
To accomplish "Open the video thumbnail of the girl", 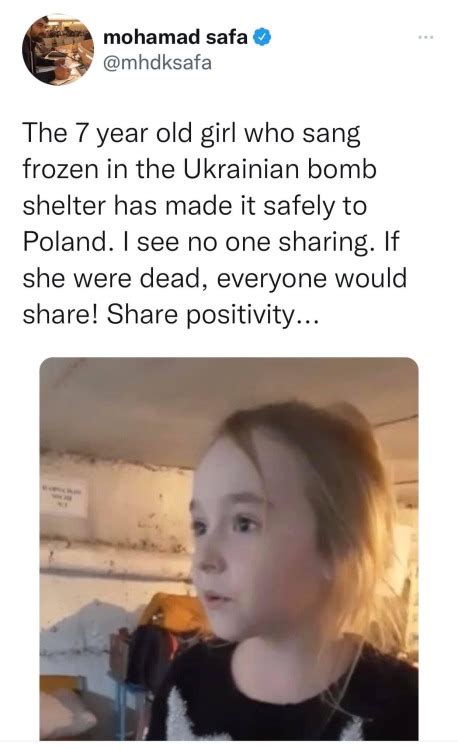I will tap(229, 549).
